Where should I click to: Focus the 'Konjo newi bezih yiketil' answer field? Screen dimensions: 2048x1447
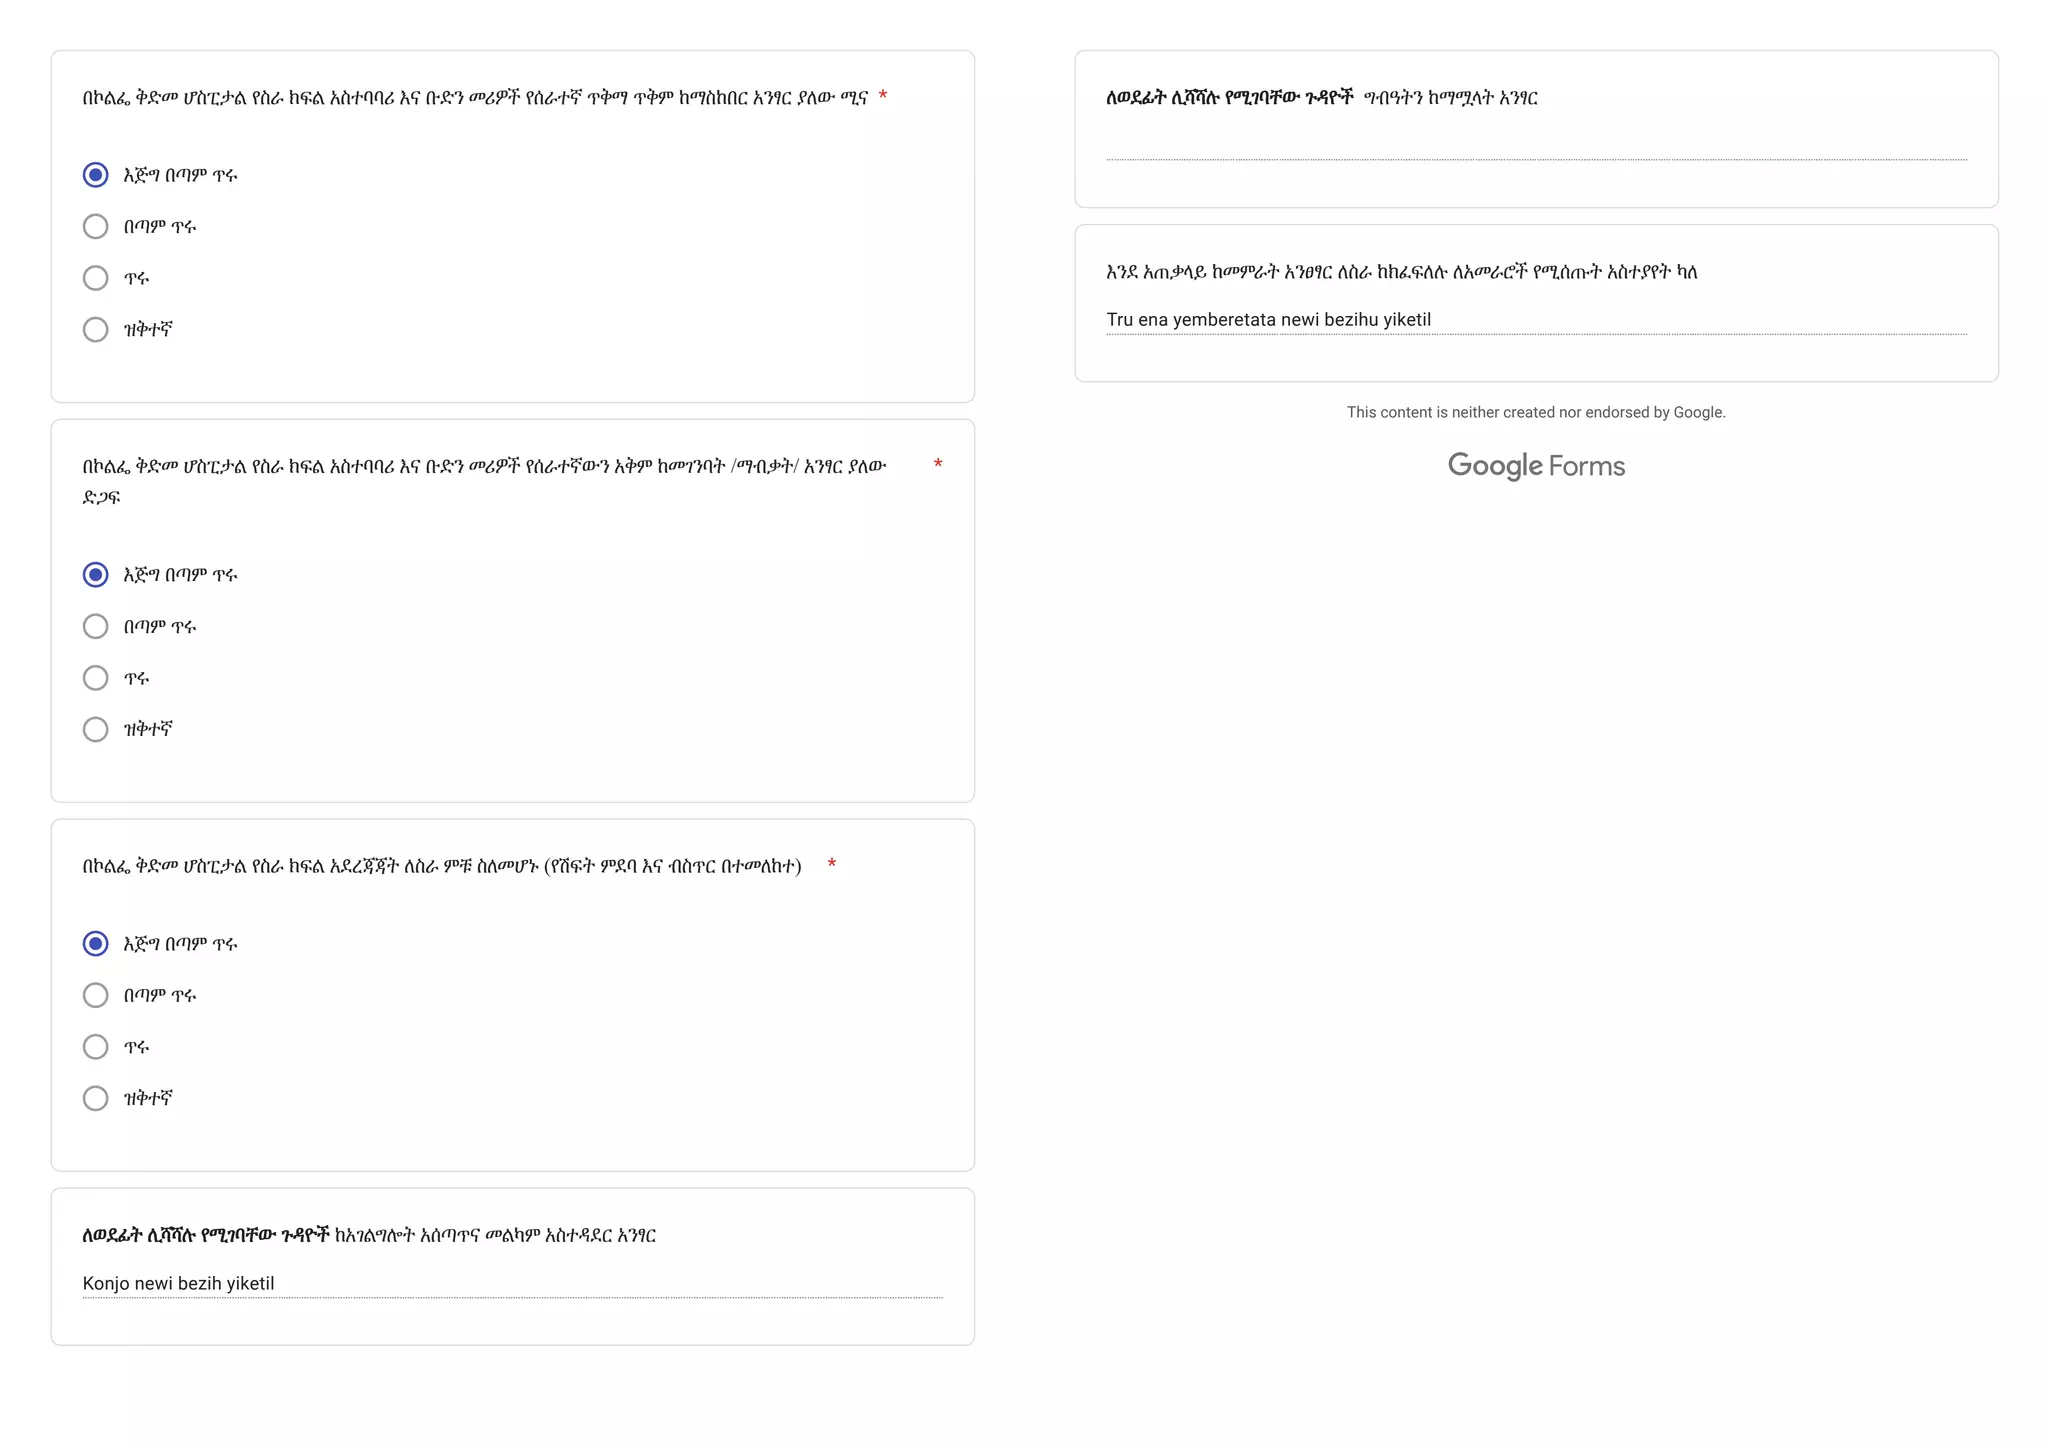click(x=512, y=1283)
